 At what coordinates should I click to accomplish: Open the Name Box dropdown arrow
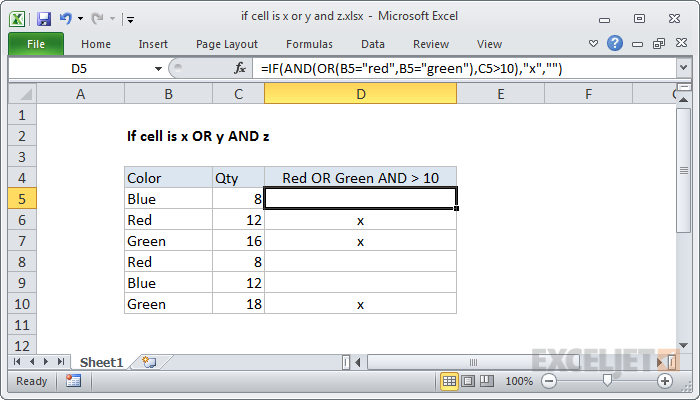157,68
